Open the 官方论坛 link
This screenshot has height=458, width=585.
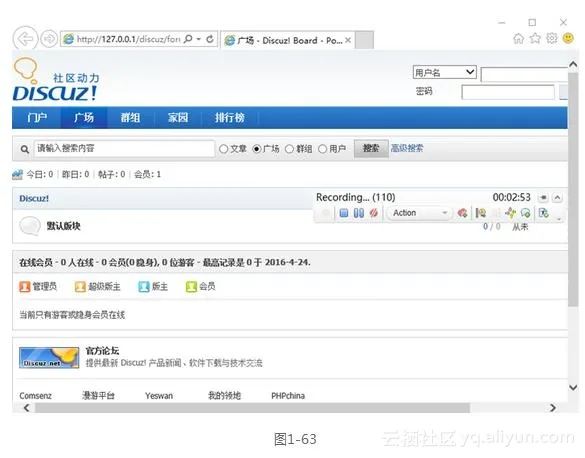pos(102,351)
